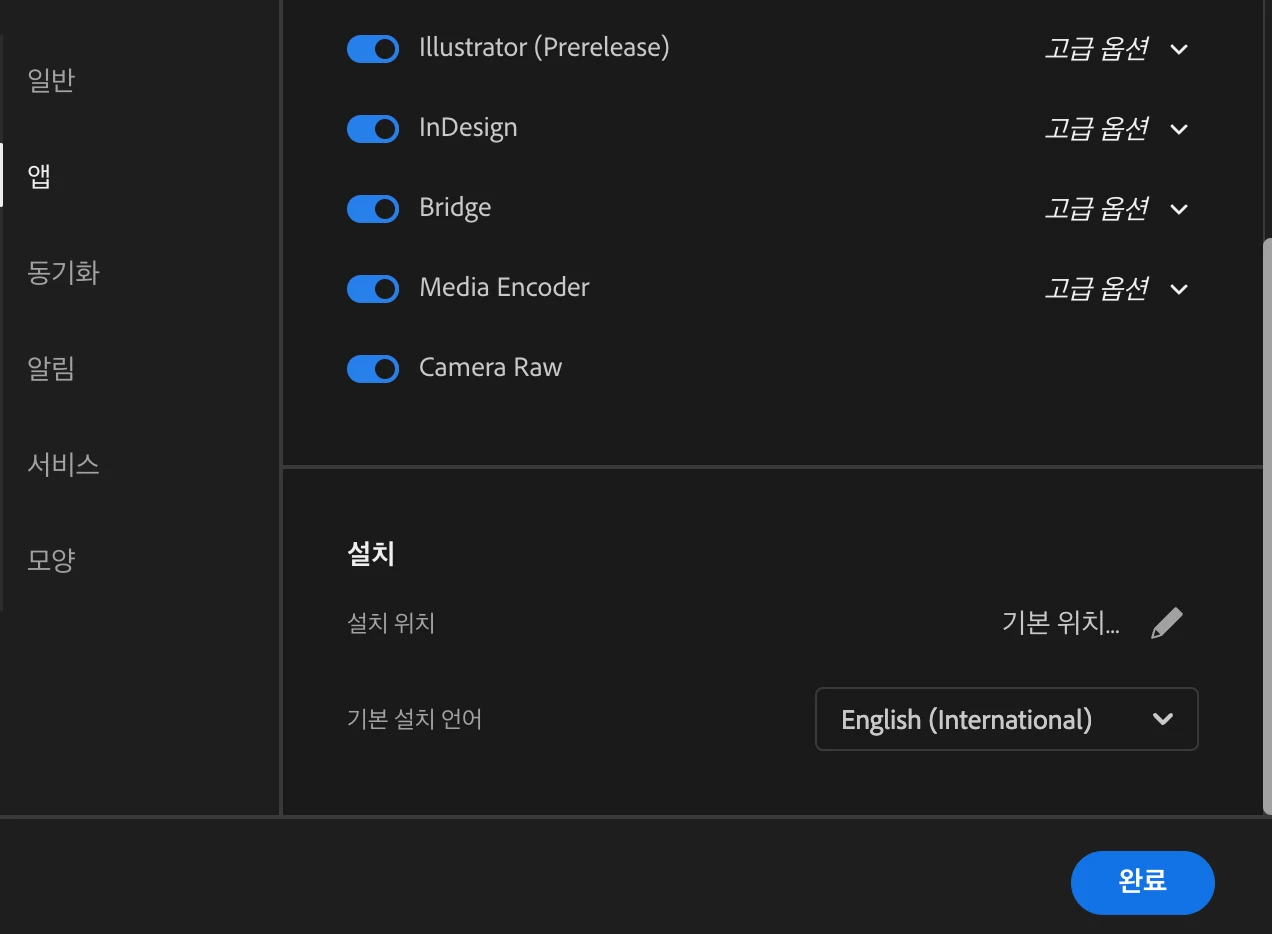Toggle the InDesign auto-update switch
This screenshot has width=1272, height=934.
(373, 129)
